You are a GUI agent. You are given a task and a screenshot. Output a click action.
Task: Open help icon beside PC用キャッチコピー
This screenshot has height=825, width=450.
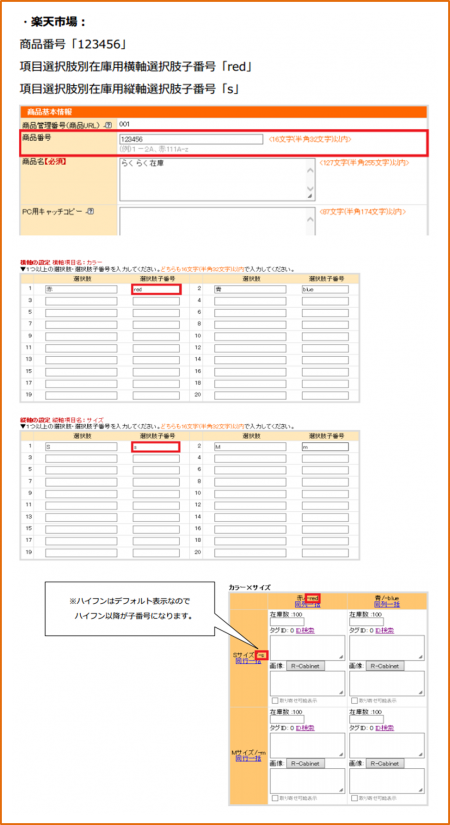point(91,211)
